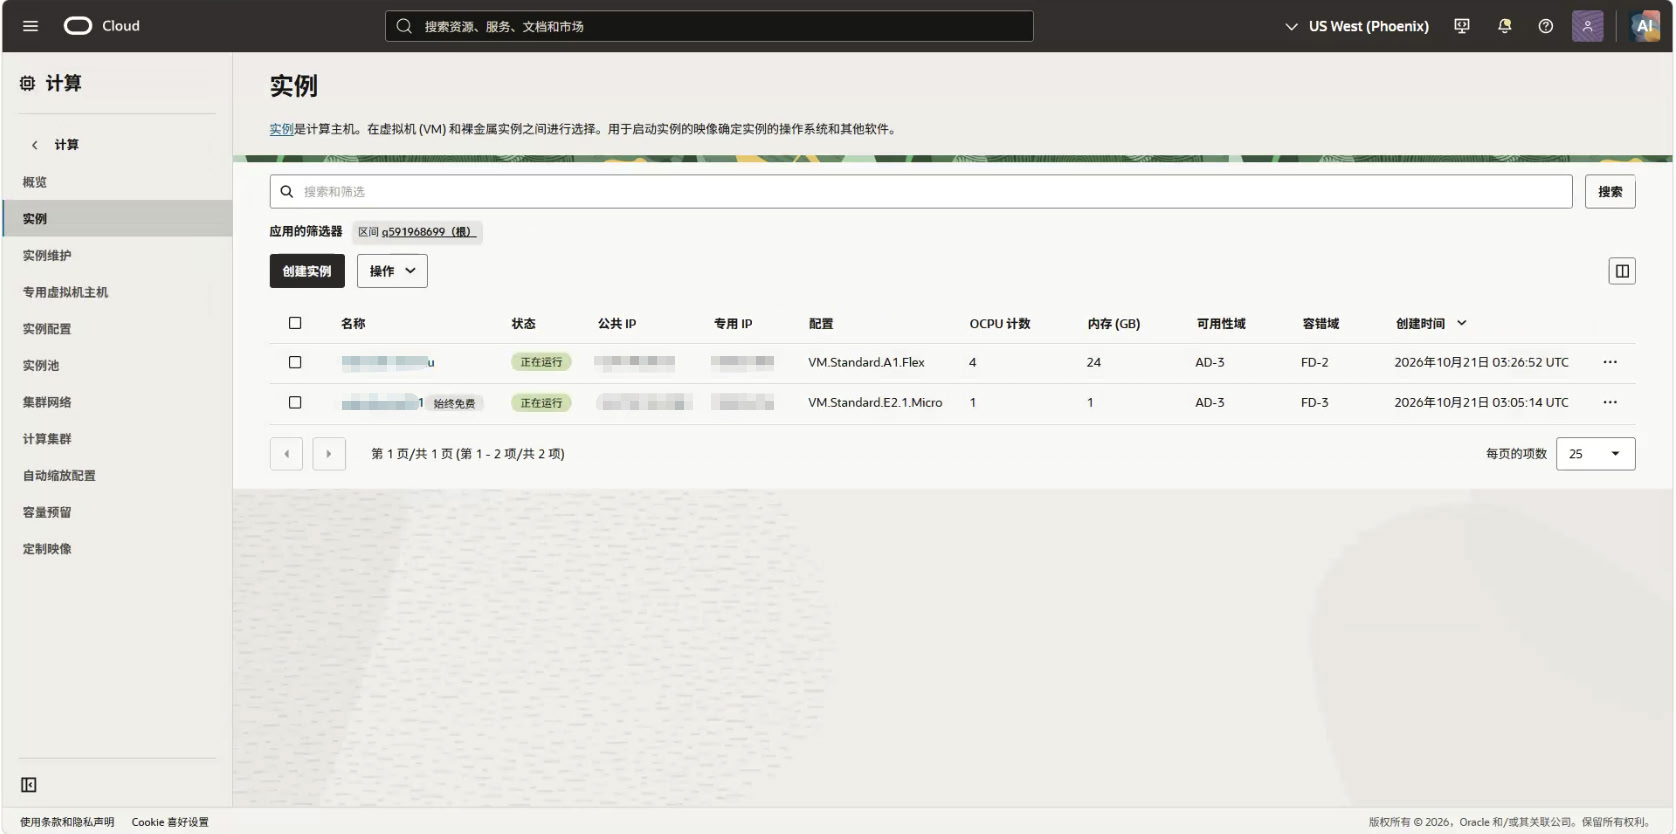
Task: Click the 名称 column header
Action: click(x=353, y=323)
